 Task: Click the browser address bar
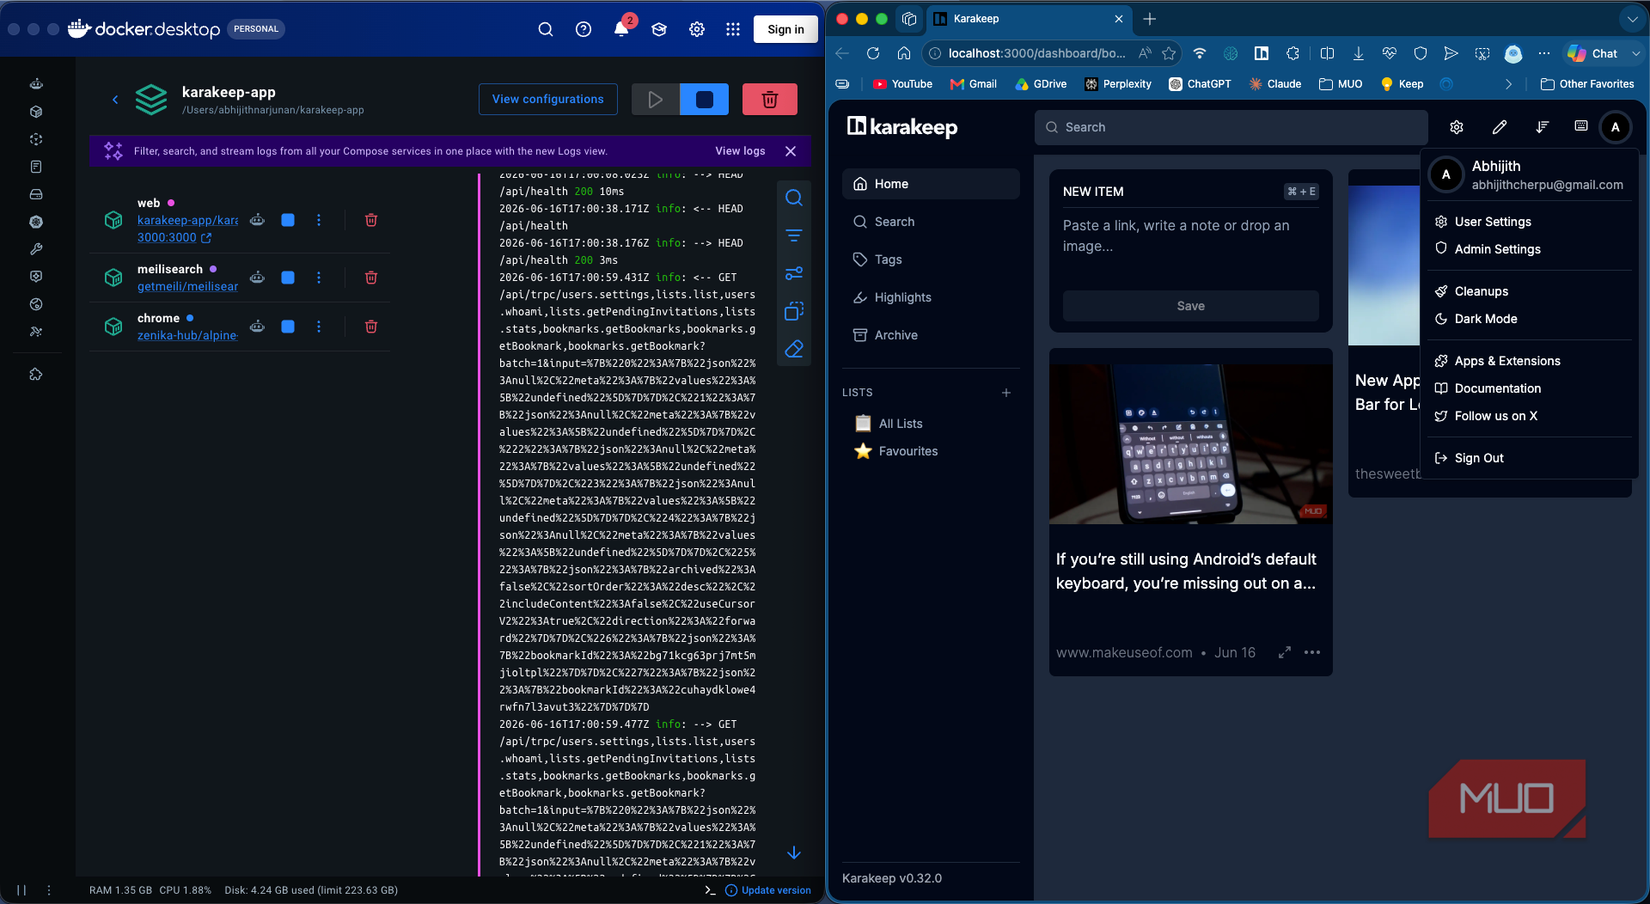pyautogui.click(x=1036, y=54)
